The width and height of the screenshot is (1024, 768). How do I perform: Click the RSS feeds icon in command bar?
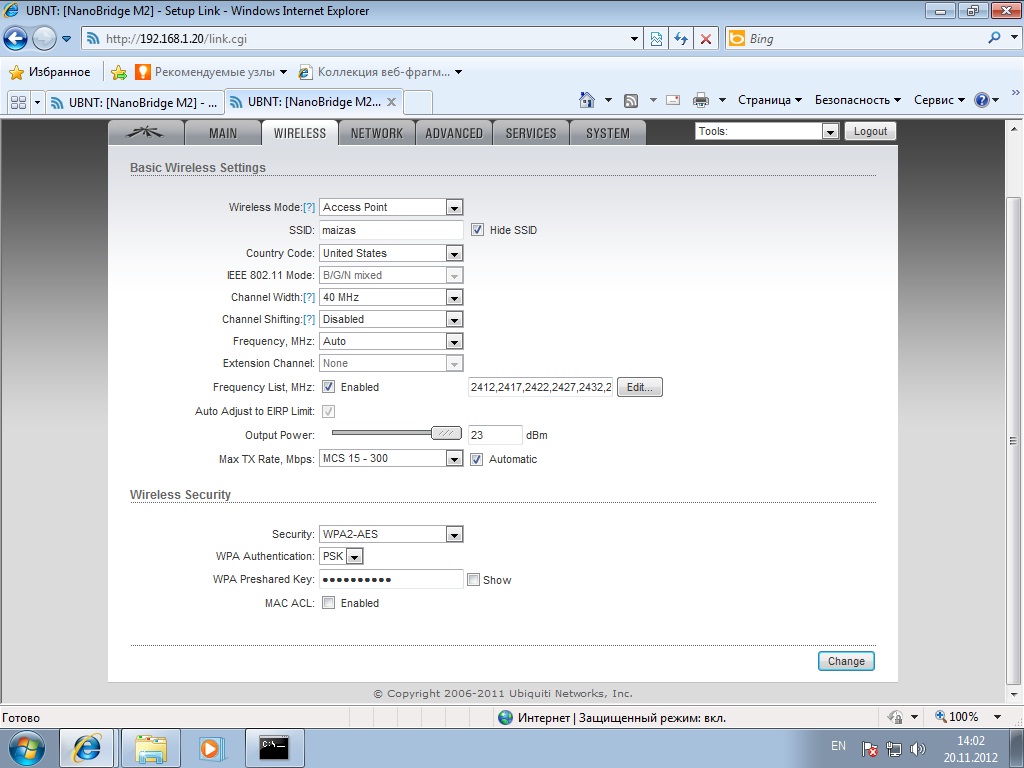(631, 101)
